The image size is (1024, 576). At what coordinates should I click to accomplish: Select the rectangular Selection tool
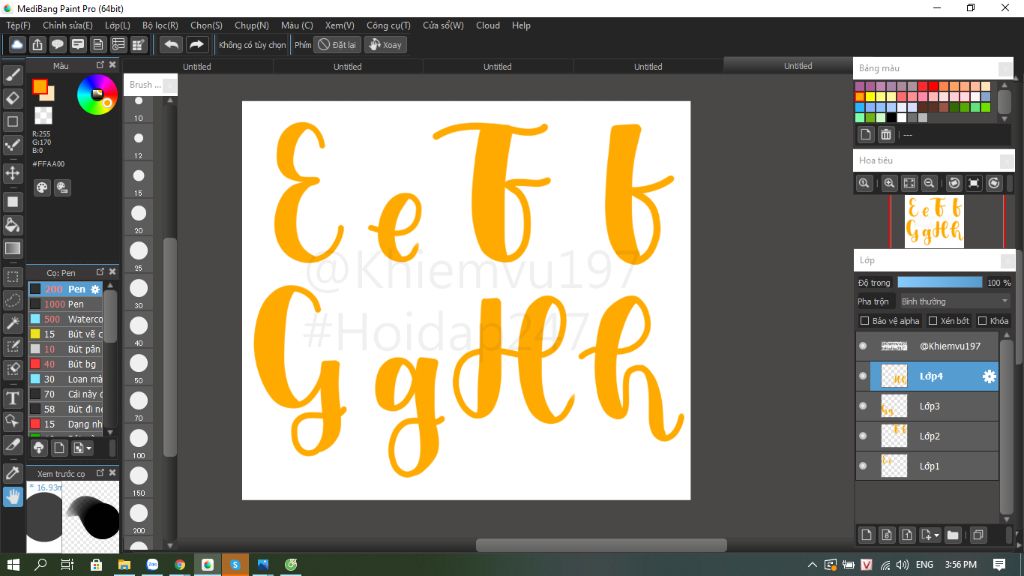(12, 277)
